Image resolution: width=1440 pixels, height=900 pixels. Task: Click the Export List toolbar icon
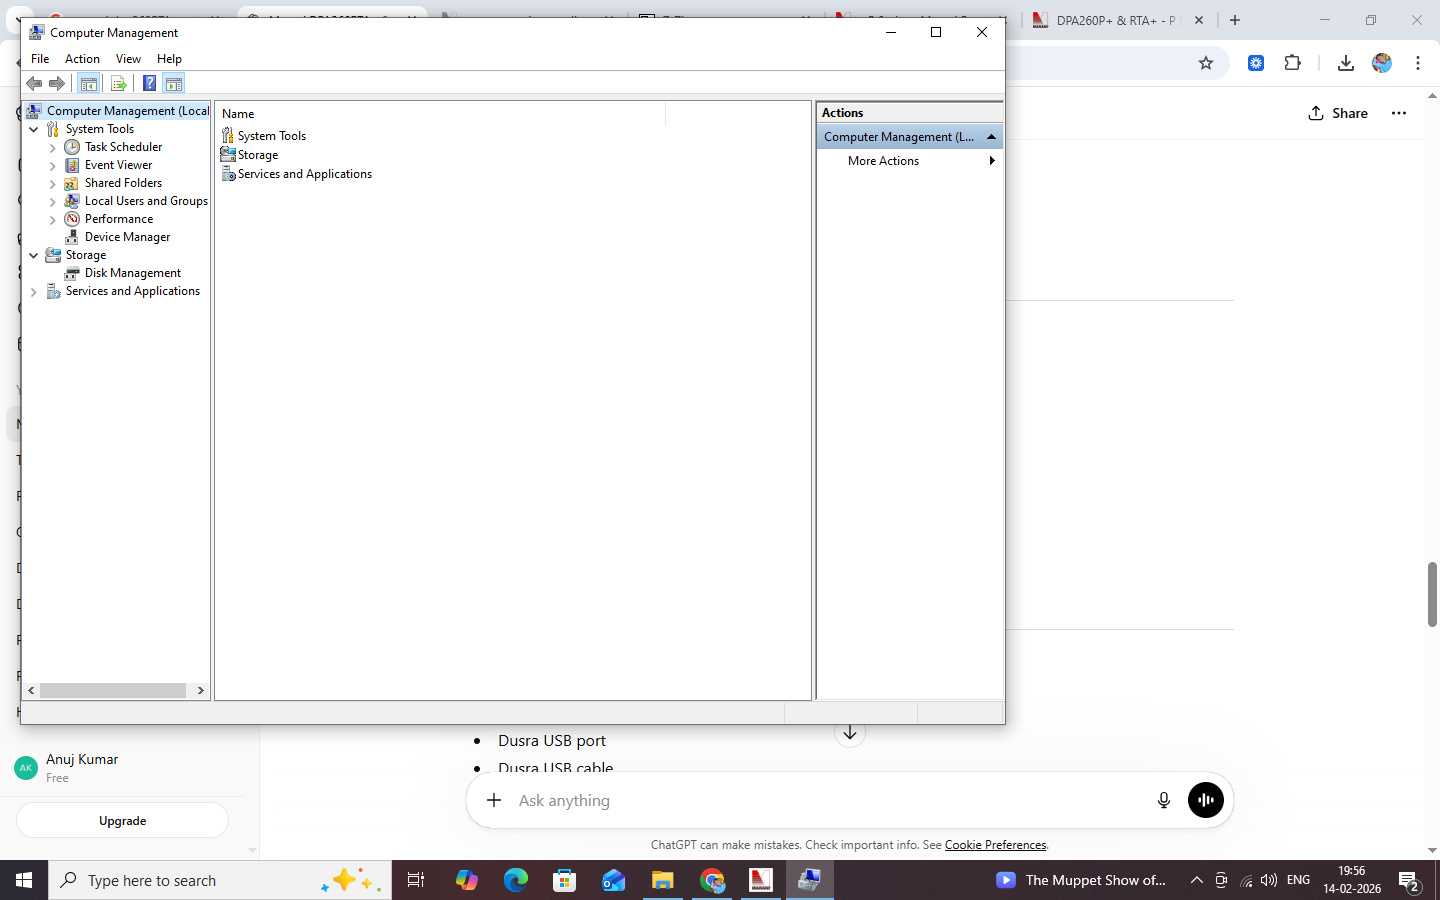pyautogui.click(x=118, y=83)
